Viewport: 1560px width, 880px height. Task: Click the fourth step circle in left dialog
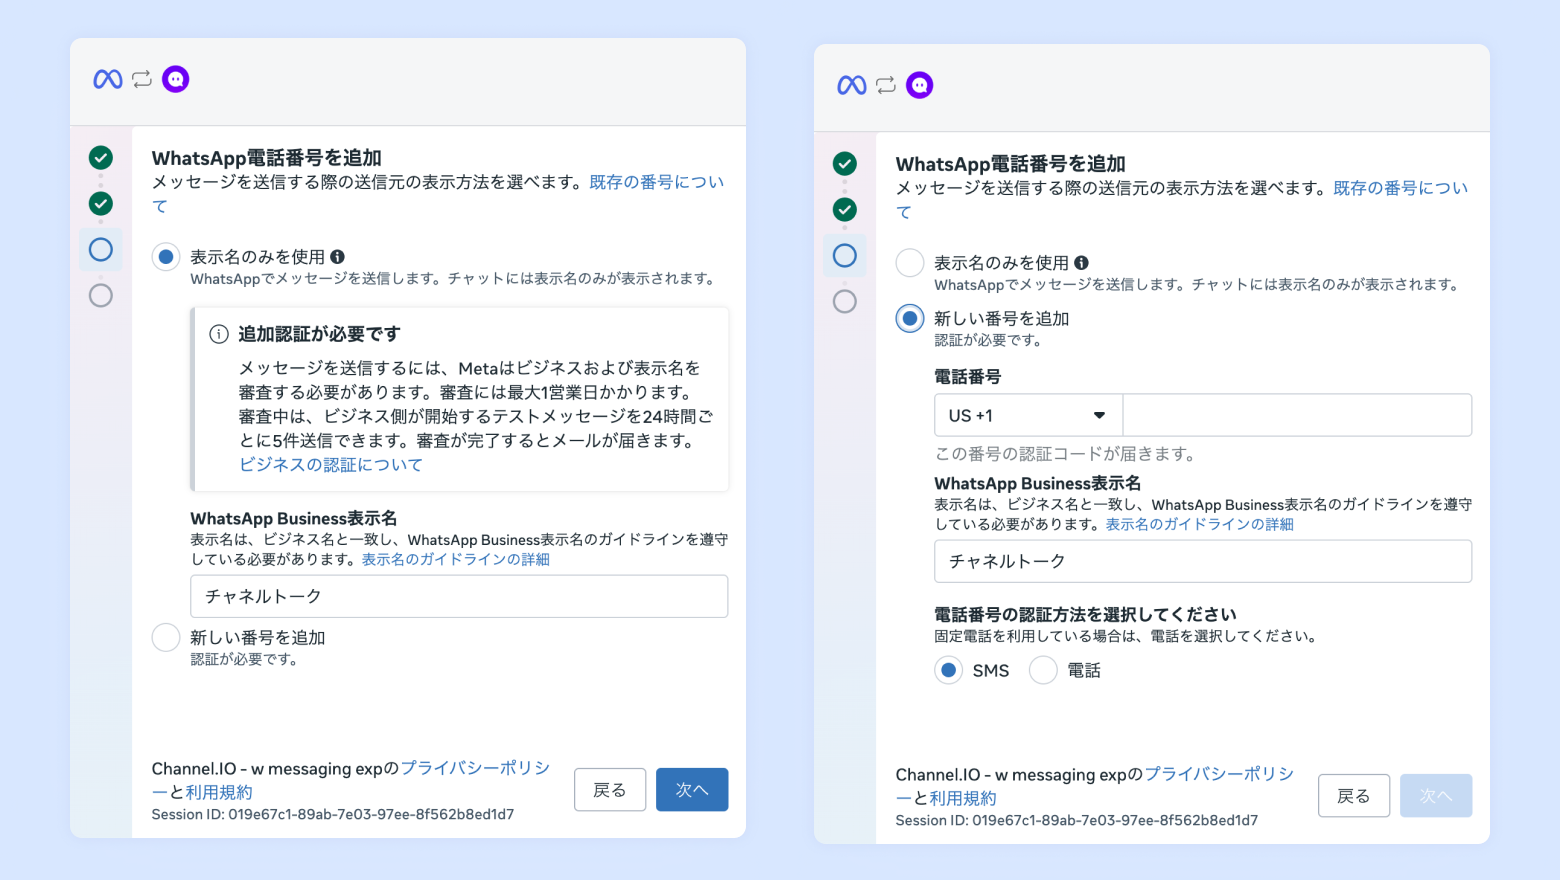[x=101, y=295]
